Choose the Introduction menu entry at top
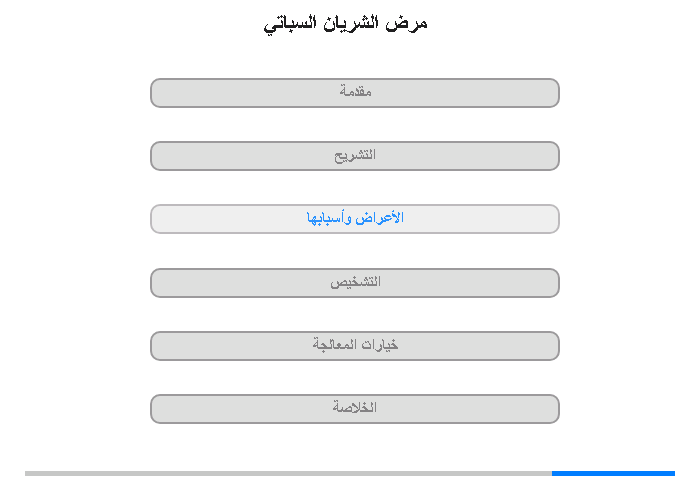Image resolution: width=700 pixels, height=480 pixels. [x=355, y=93]
